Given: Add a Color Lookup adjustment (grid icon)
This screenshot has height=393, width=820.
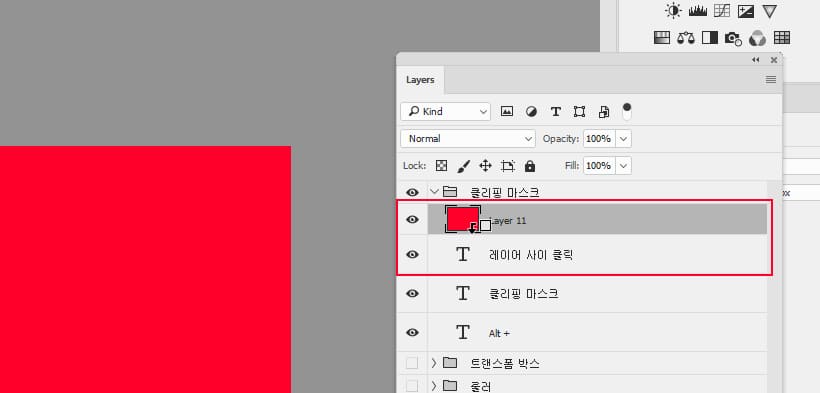Looking at the screenshot, I should 782,38.
